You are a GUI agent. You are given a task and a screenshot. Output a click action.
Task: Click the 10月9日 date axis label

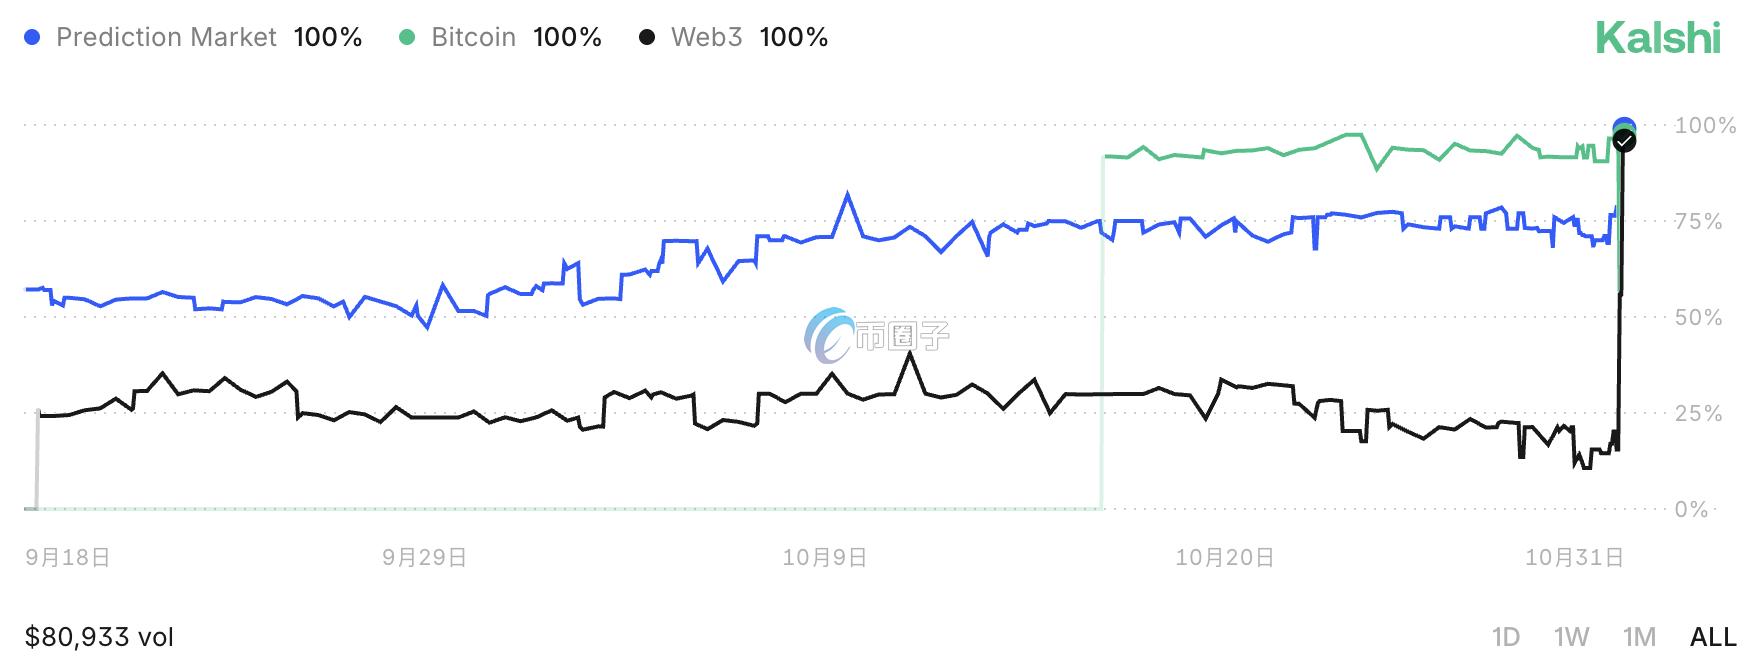824,557
